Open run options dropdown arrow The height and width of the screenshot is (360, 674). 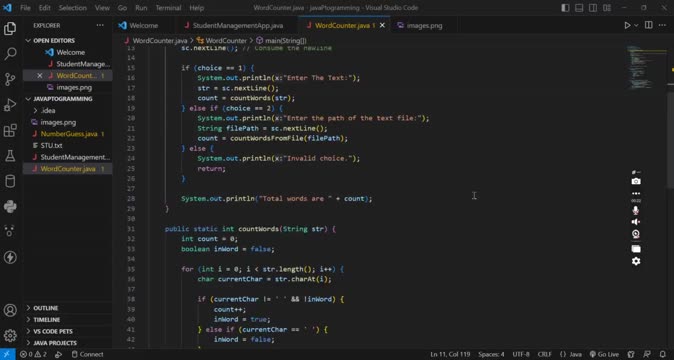click(636, 25)
